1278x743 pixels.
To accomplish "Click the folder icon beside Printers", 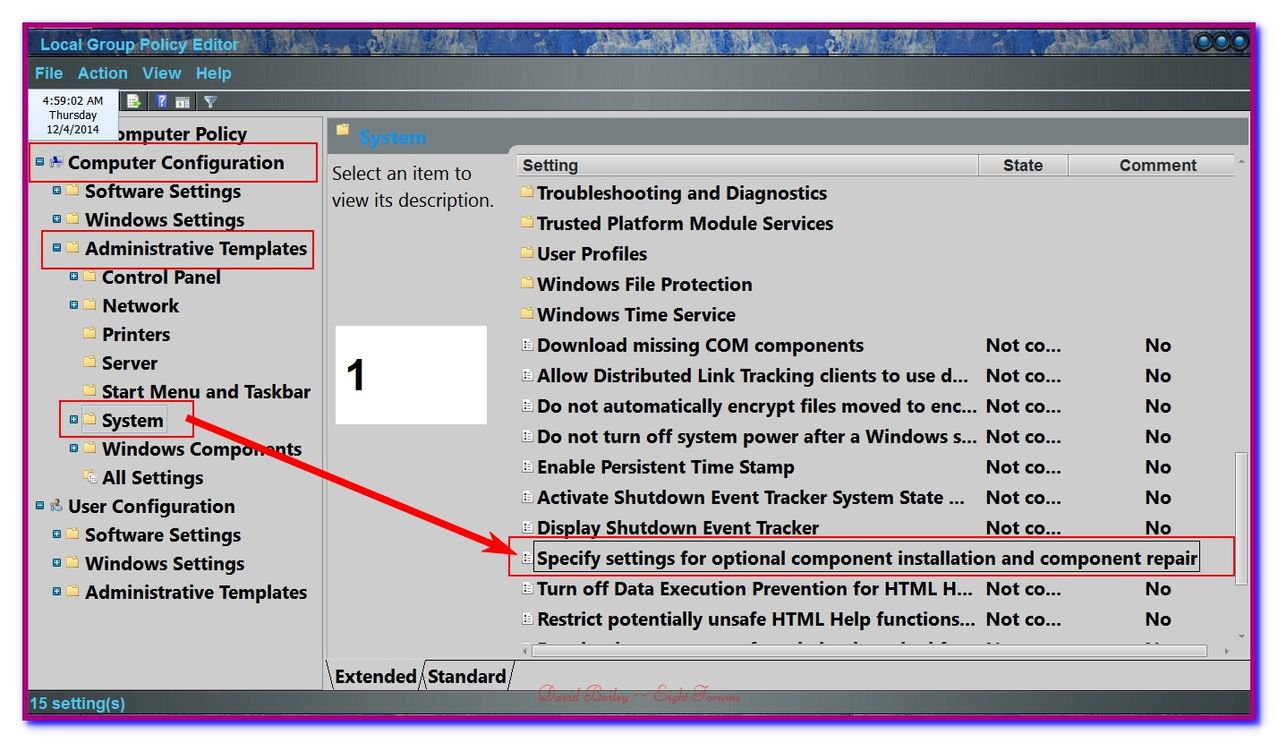I will [90, 334].
